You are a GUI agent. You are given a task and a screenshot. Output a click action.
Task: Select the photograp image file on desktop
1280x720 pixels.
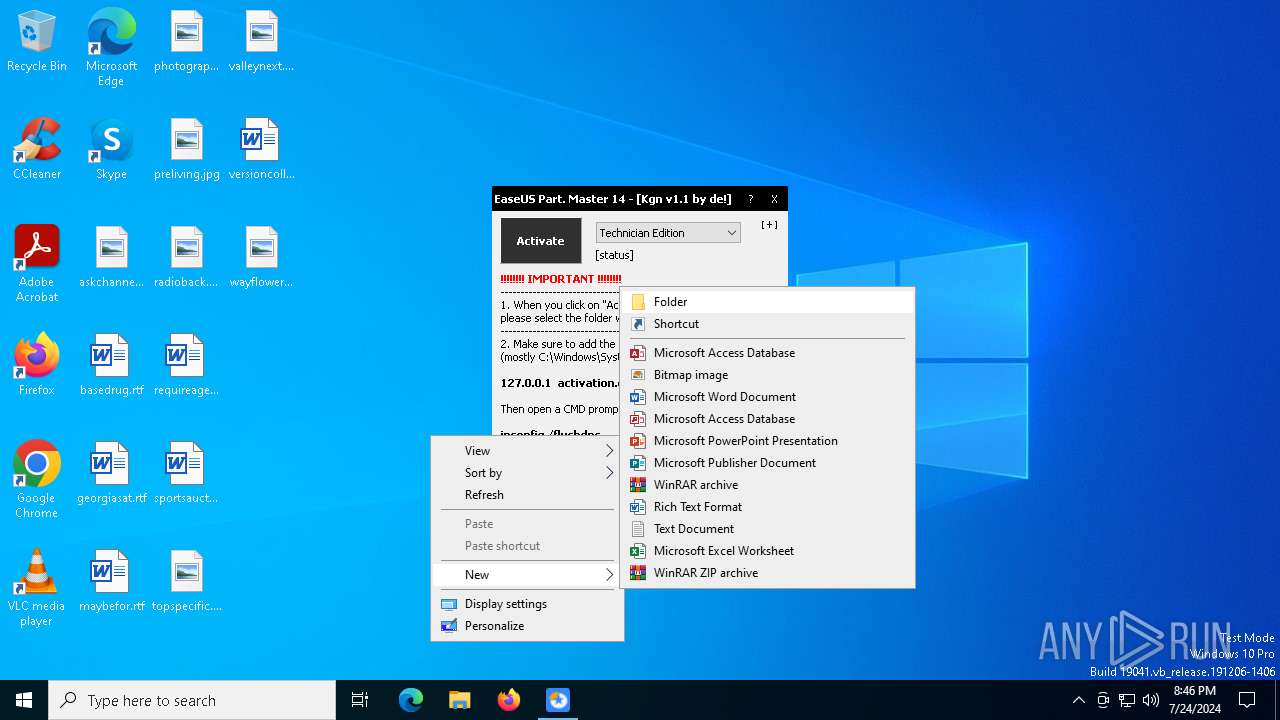pos(186,42)
